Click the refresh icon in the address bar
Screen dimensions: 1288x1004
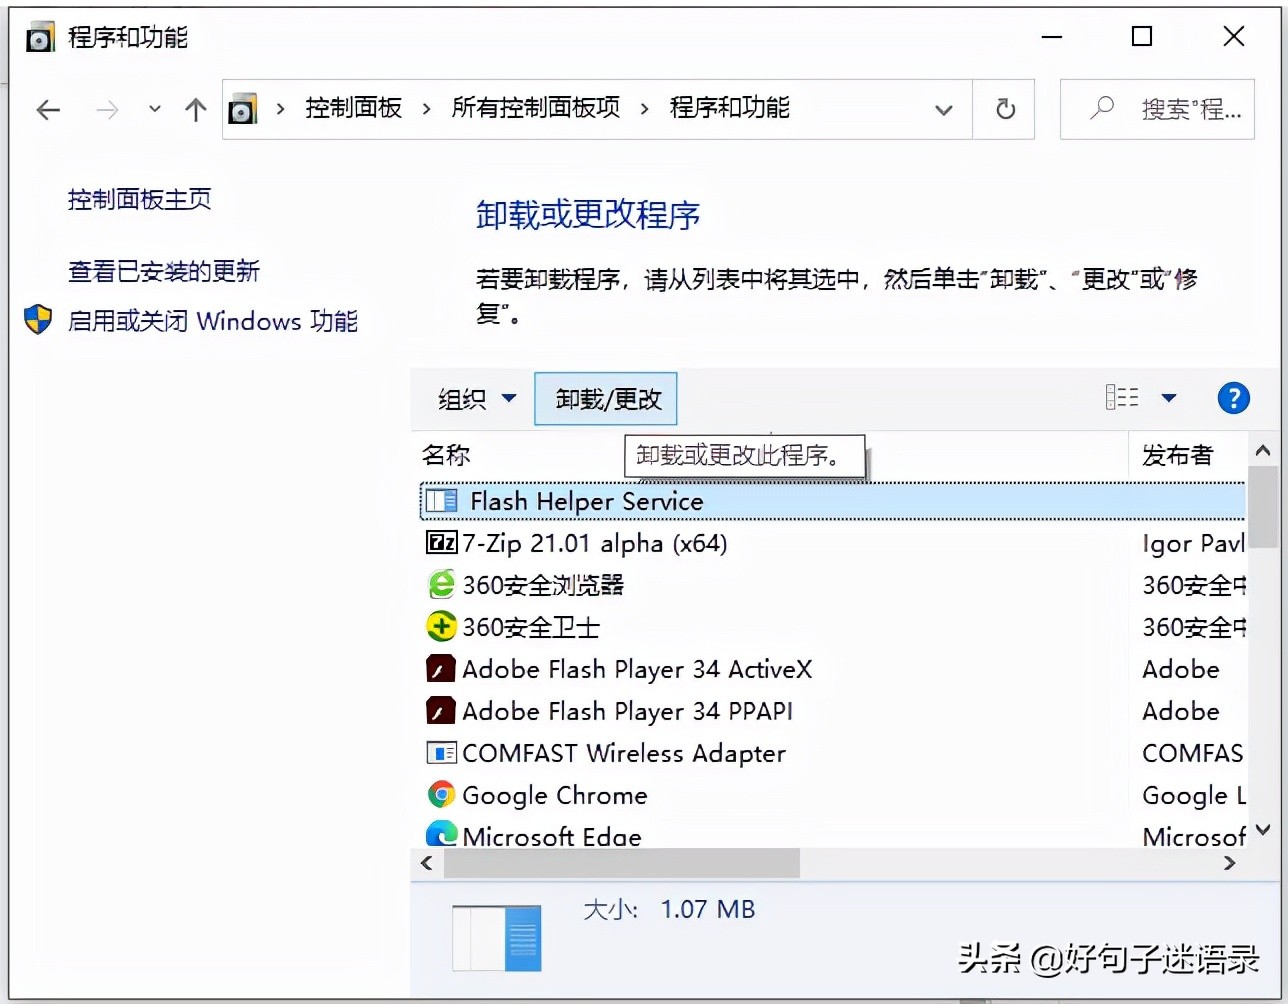[x=1004, y=110]
